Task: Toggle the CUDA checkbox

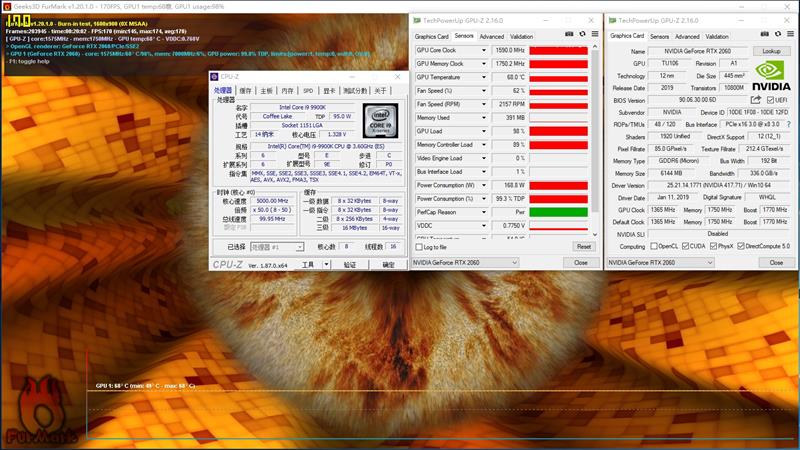Action: [x=685, y=246]
